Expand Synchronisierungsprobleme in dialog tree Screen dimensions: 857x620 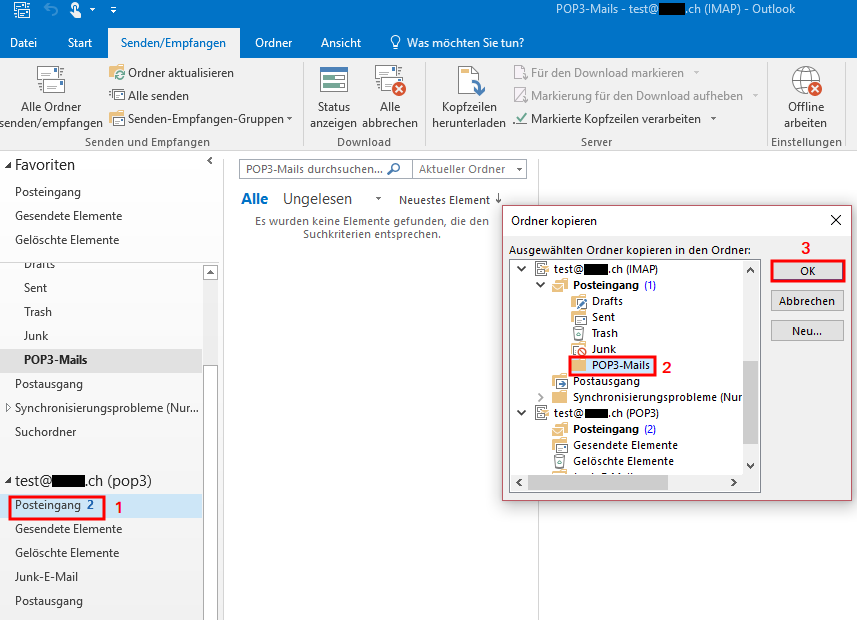tap(541, 397)
